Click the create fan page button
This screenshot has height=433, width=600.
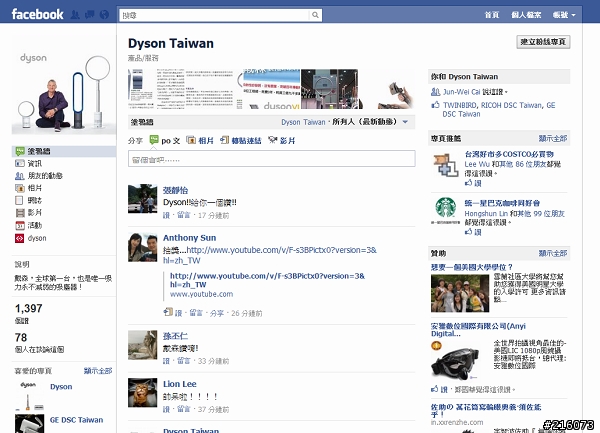543,42
